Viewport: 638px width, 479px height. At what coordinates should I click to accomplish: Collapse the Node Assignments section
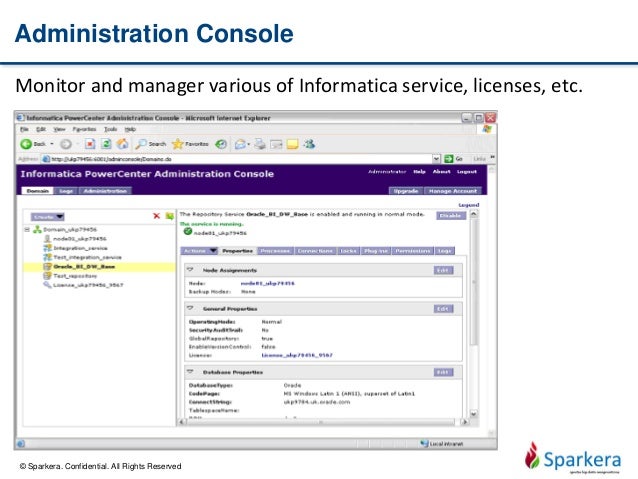pos(190,270)
